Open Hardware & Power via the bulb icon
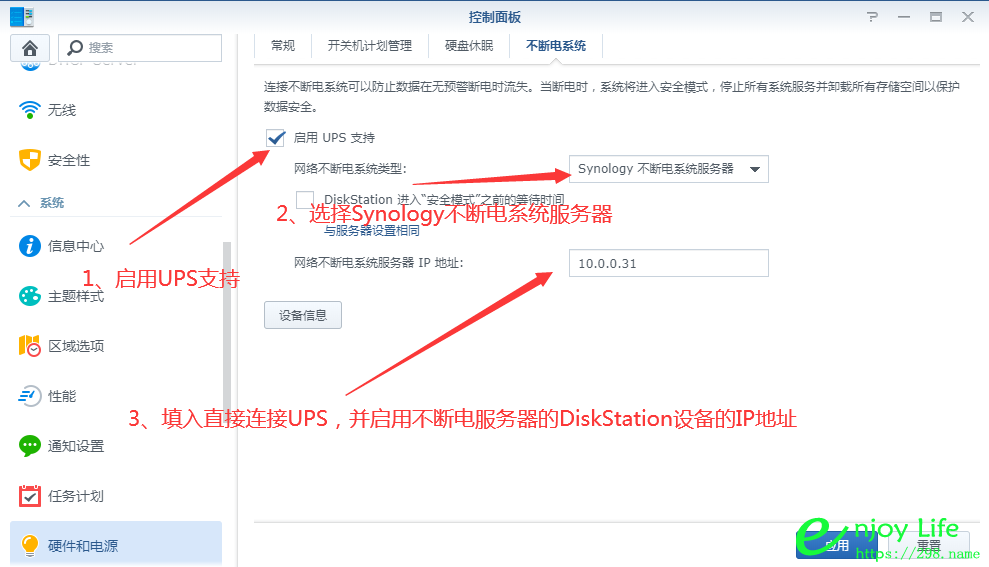 30,546
